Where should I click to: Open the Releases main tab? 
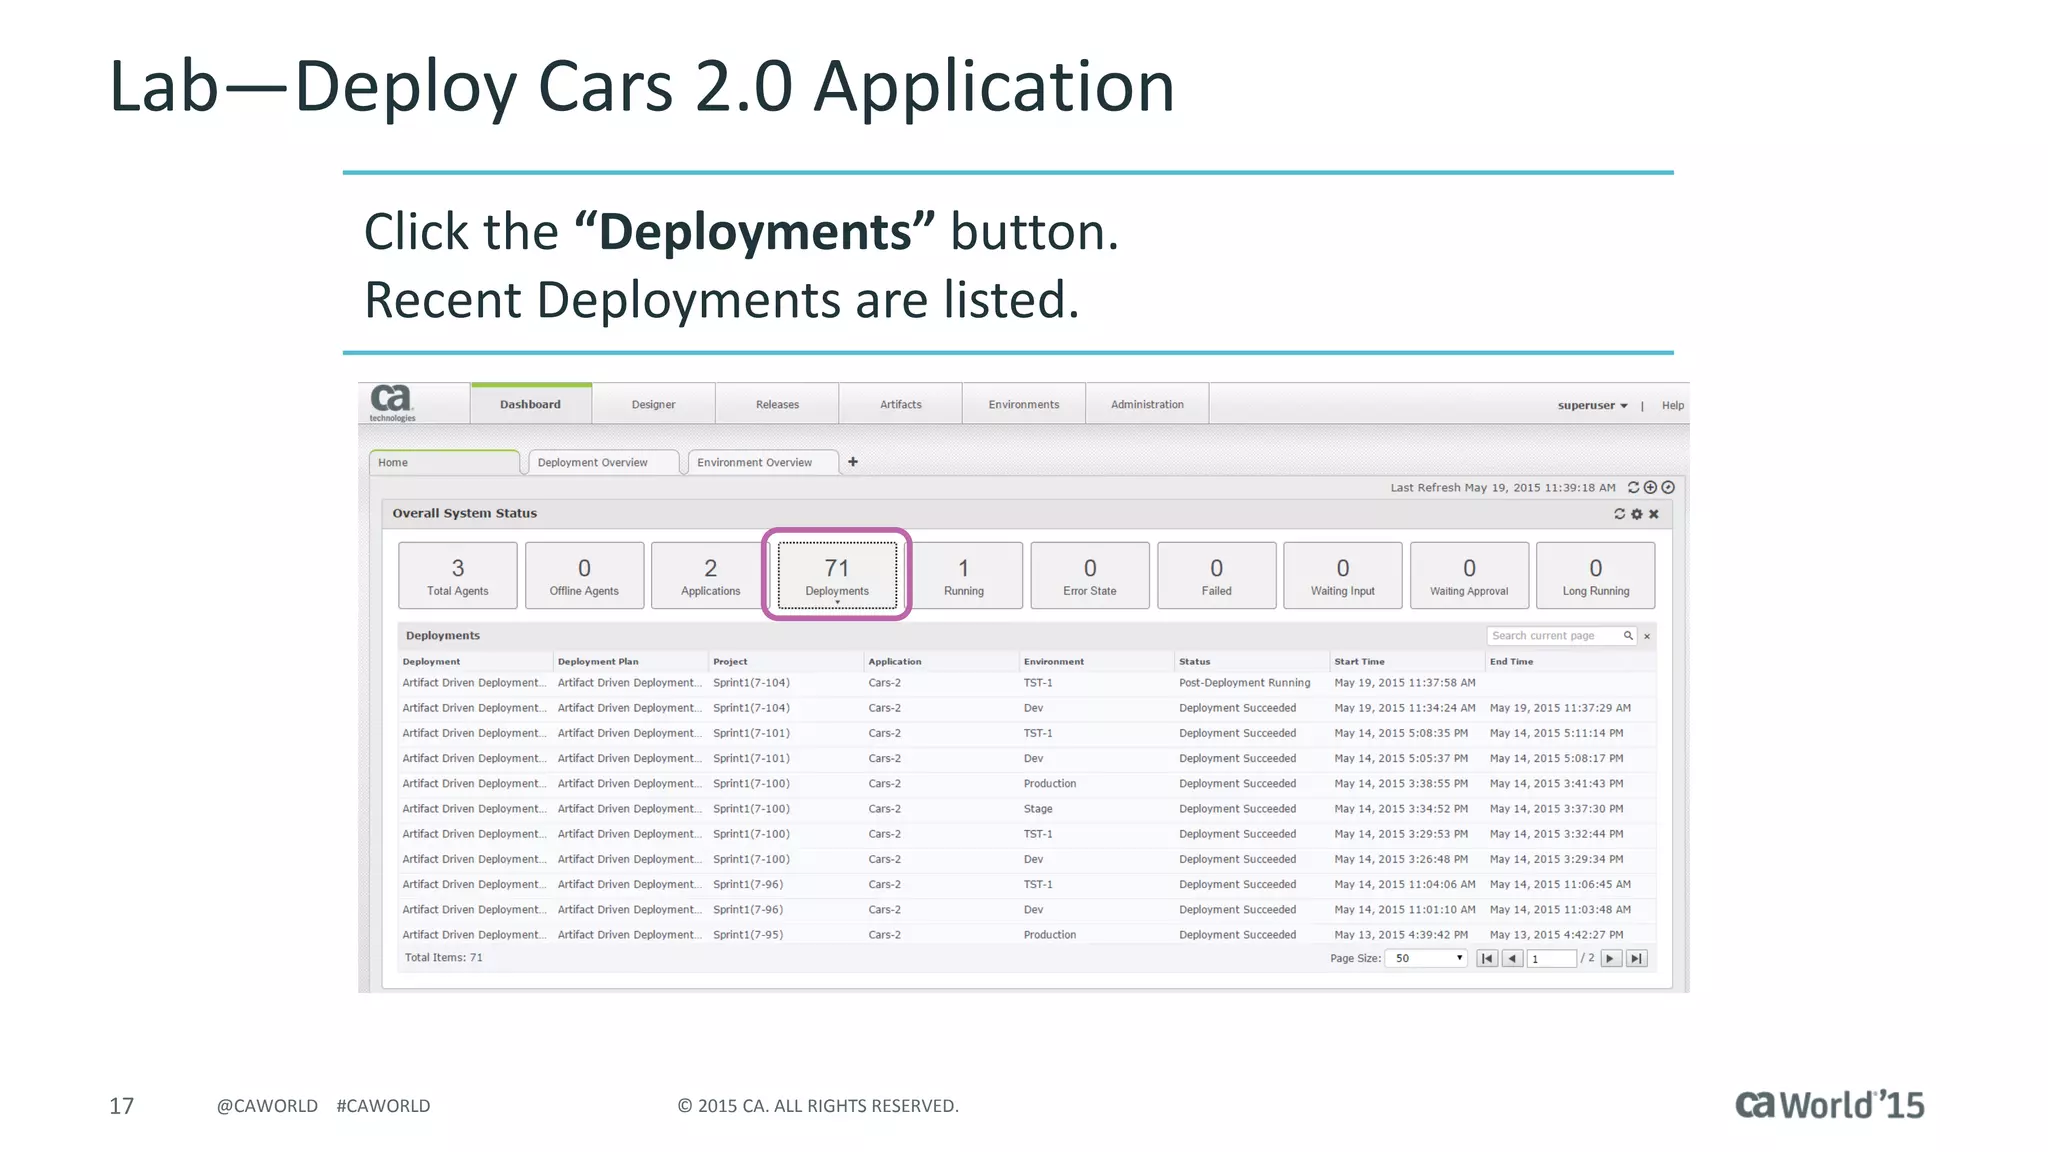777,404
